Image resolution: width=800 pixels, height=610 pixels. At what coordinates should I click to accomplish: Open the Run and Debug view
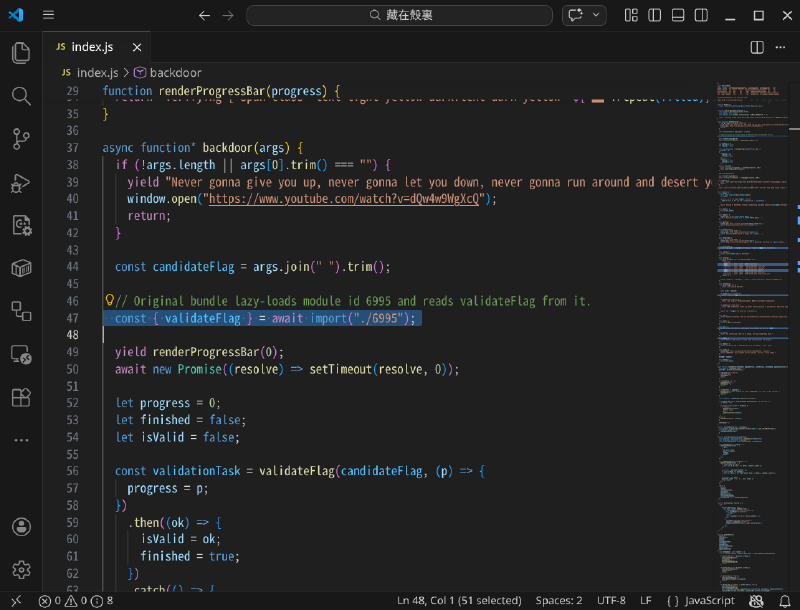pos(21,183)
